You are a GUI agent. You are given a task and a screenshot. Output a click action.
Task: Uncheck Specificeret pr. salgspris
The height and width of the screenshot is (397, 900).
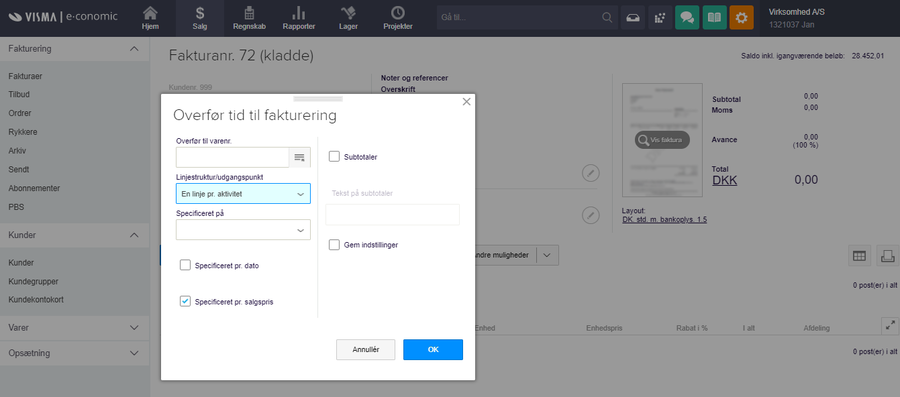pyautogui.click(x=185, y=301)
